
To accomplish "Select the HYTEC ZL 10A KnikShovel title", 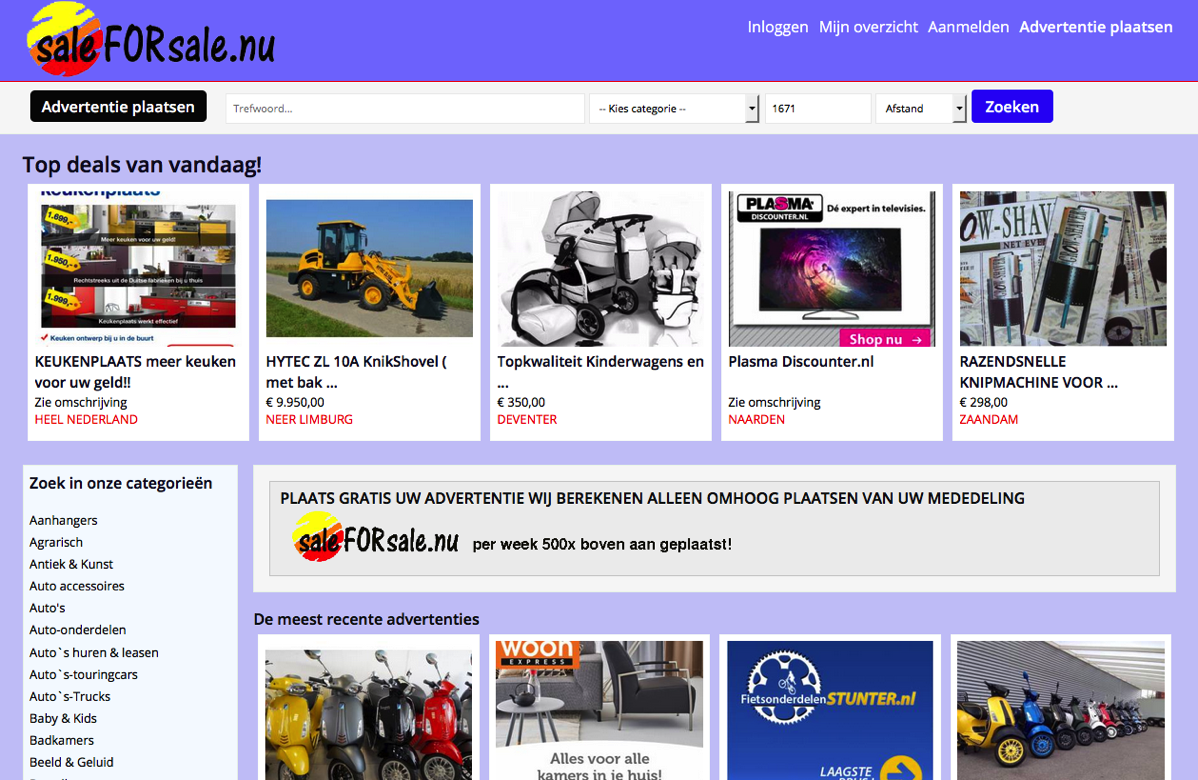I will [x=356, y=372].
